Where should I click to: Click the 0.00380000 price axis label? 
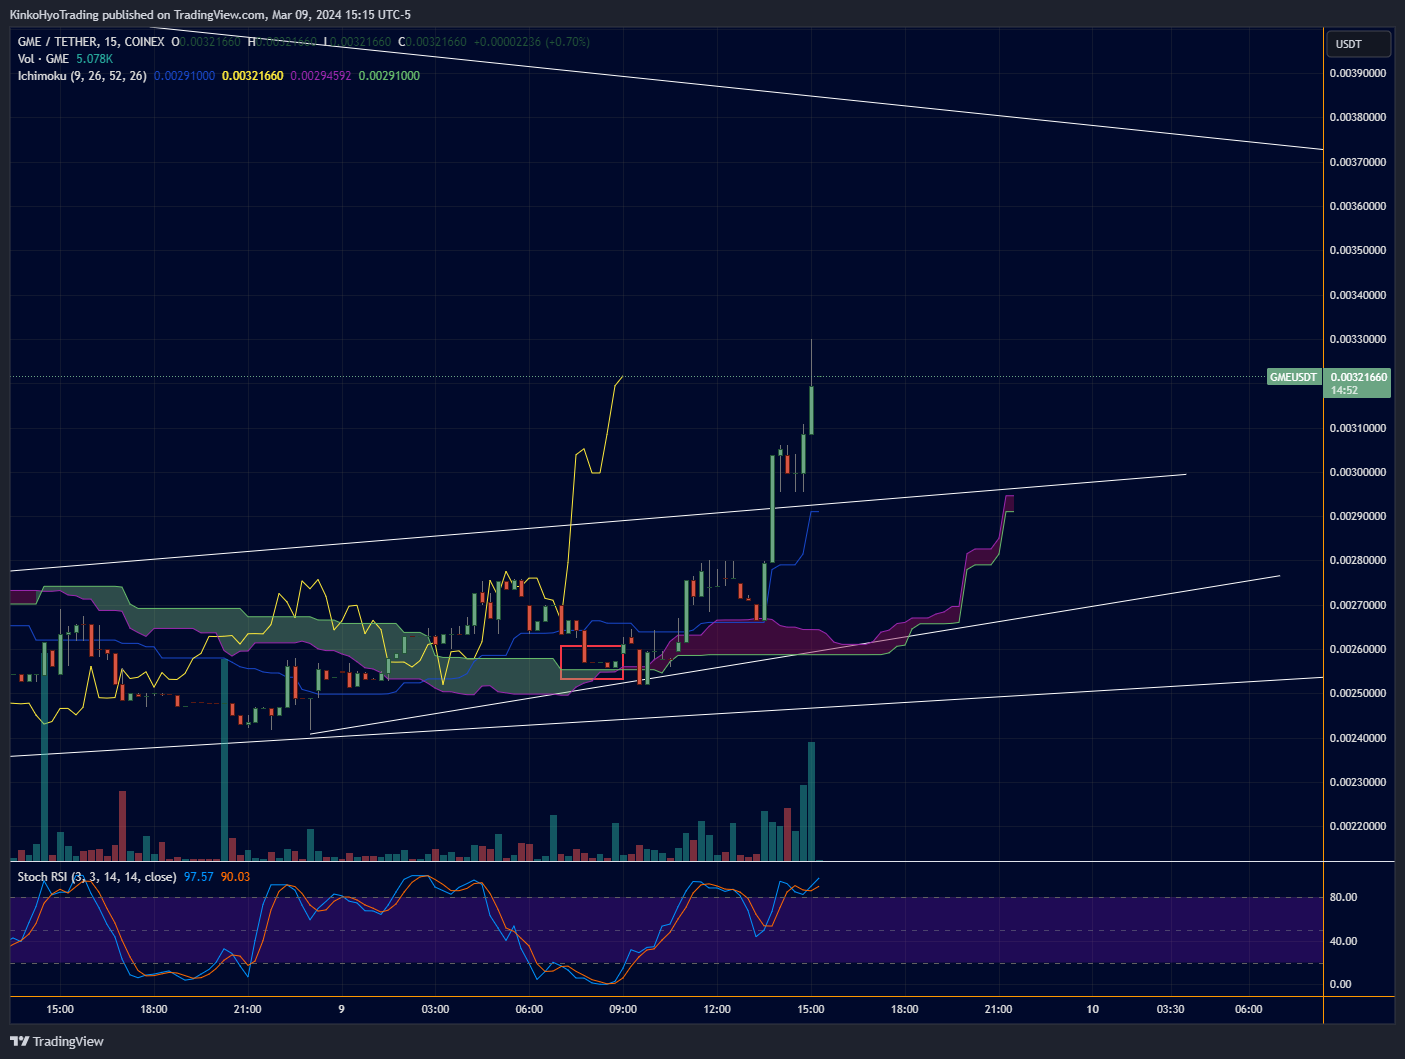point(1357,117)
